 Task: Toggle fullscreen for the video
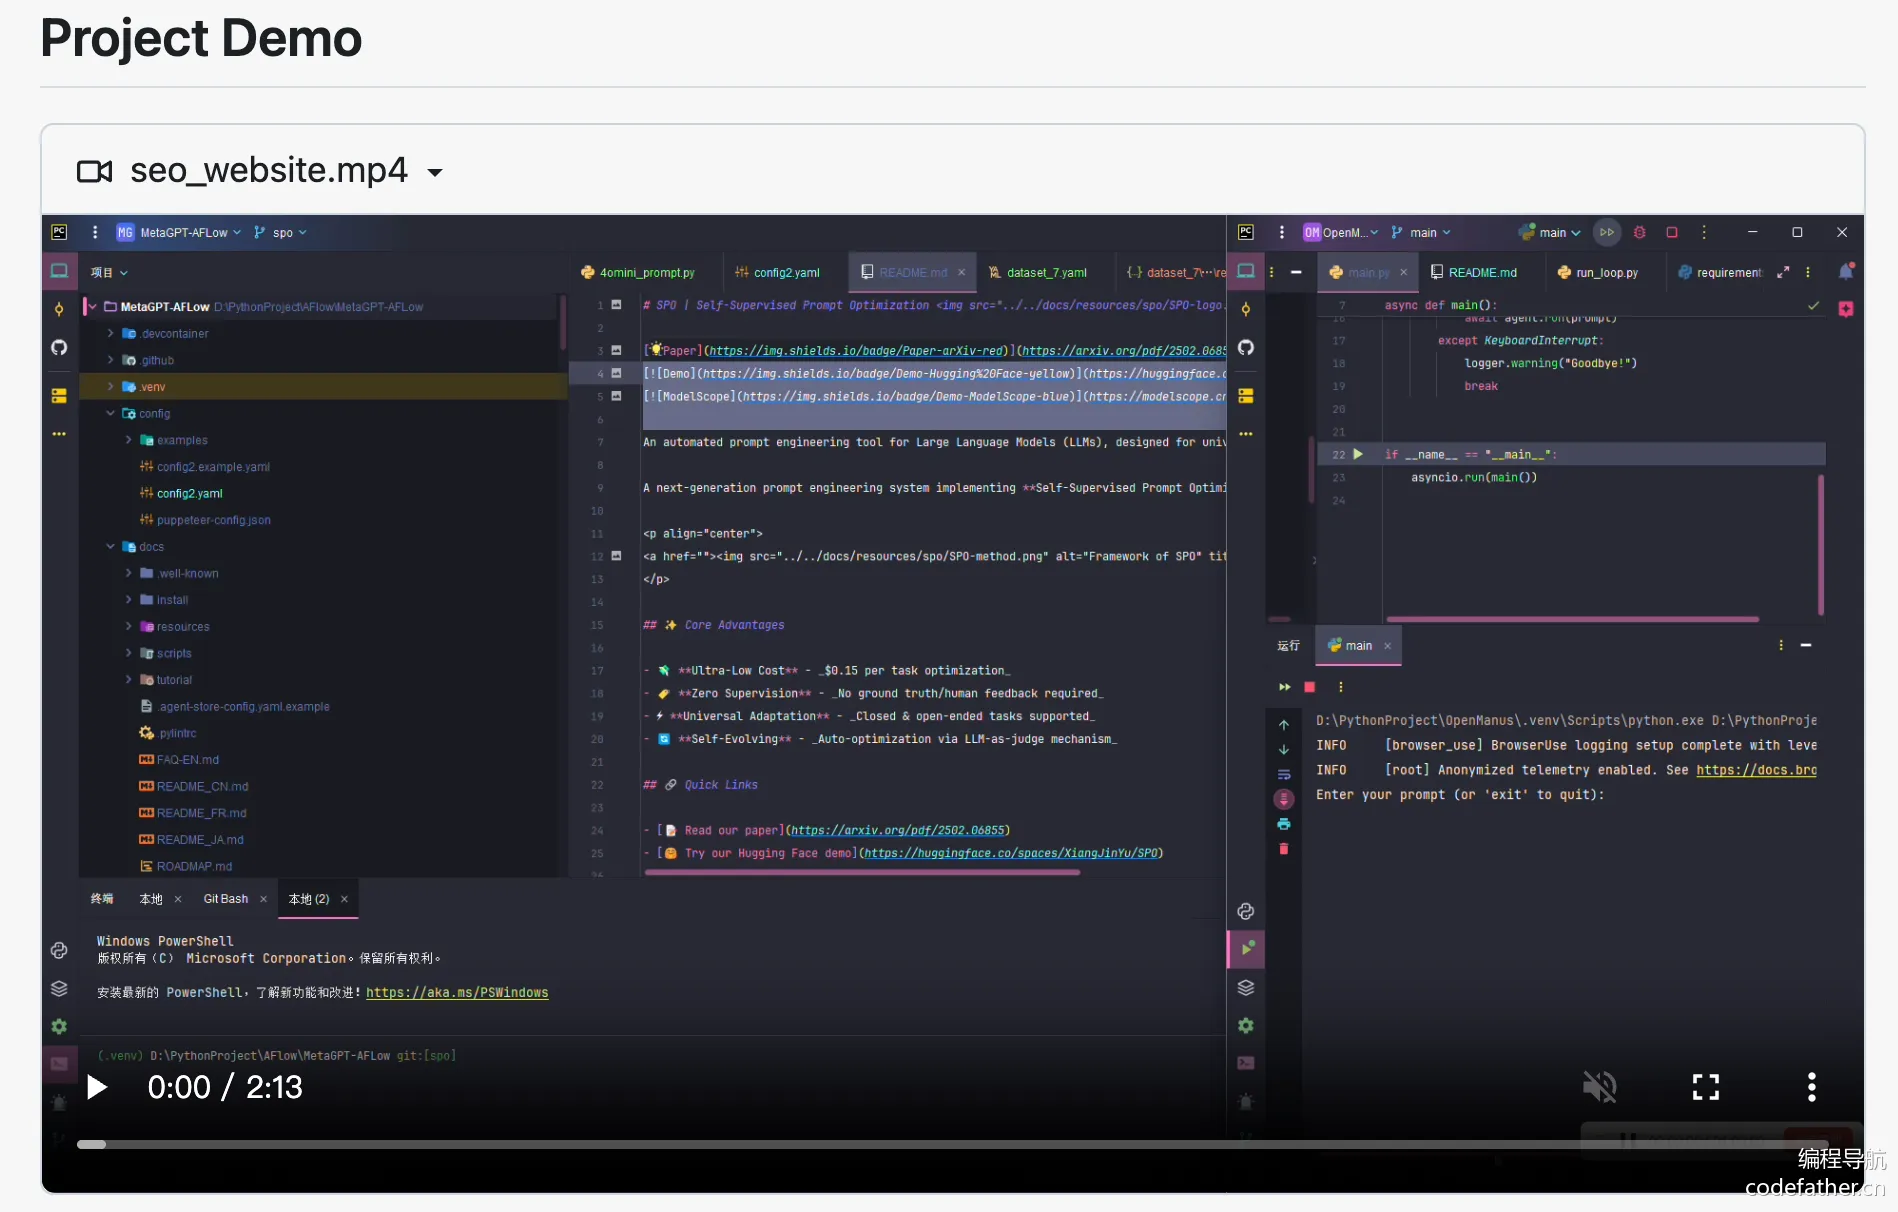tap(1706, 1087)
